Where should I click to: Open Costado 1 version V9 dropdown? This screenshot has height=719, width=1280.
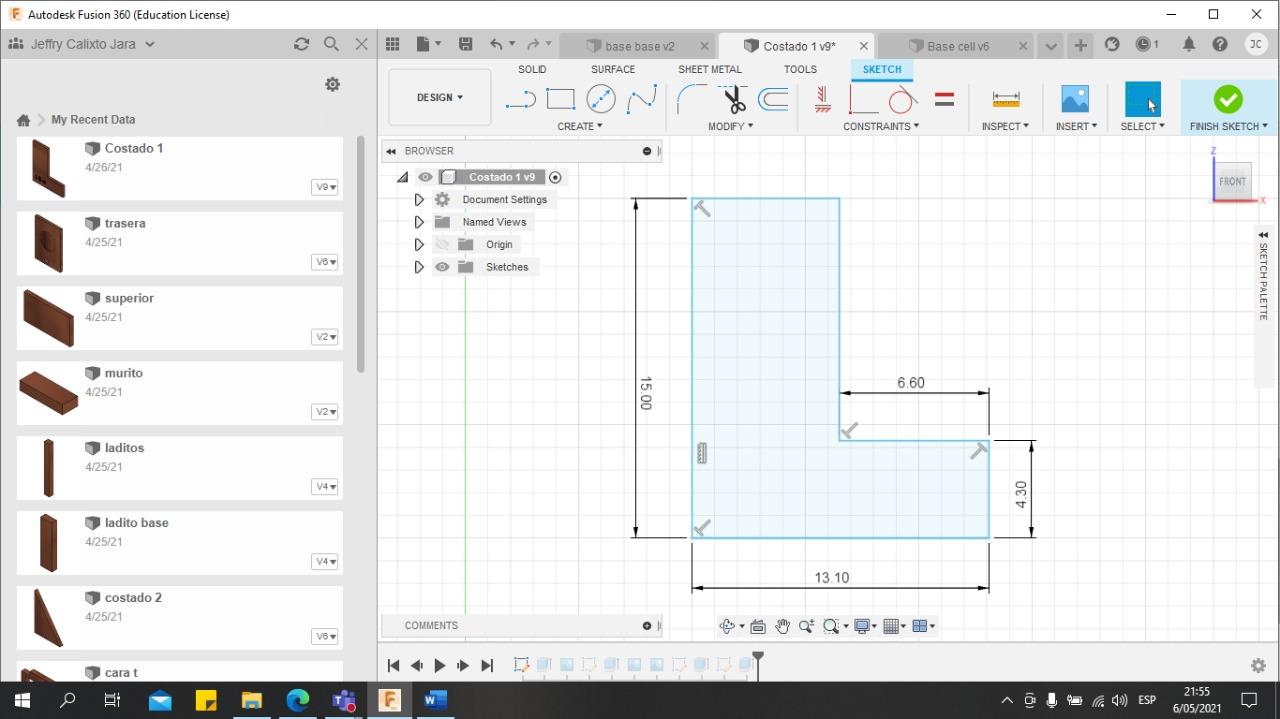(325, 187)
